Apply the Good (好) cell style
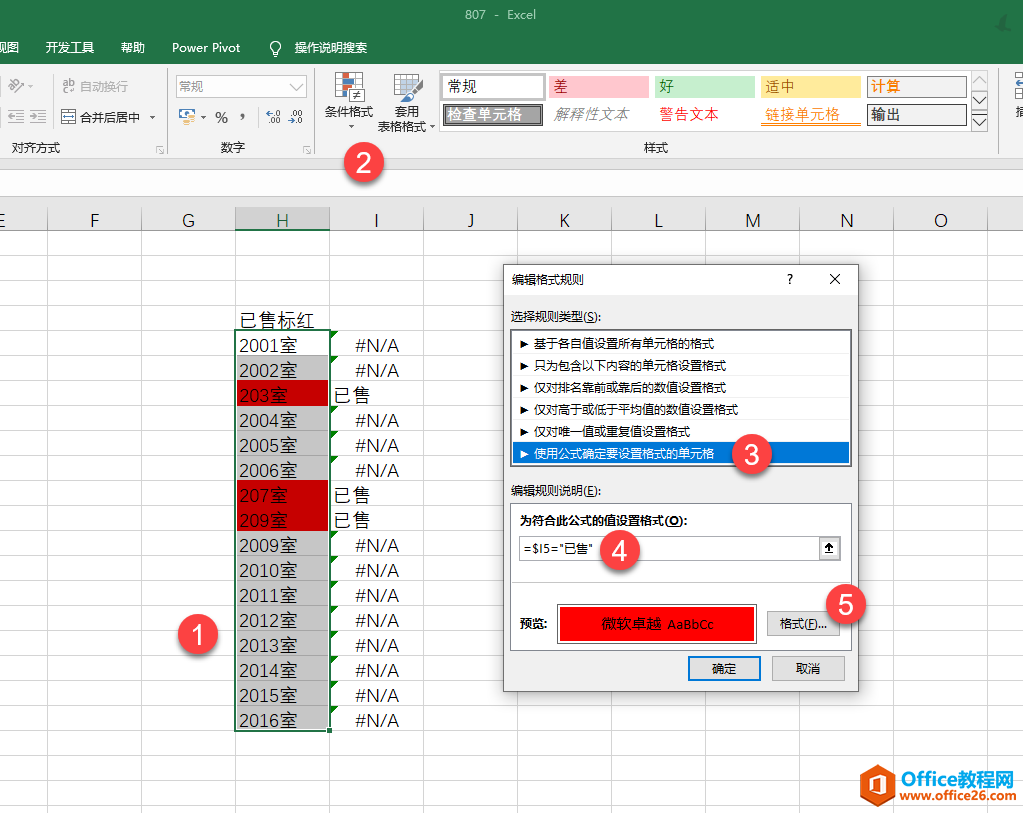The height and width of the screenshot is (813, 1023). 705,86
